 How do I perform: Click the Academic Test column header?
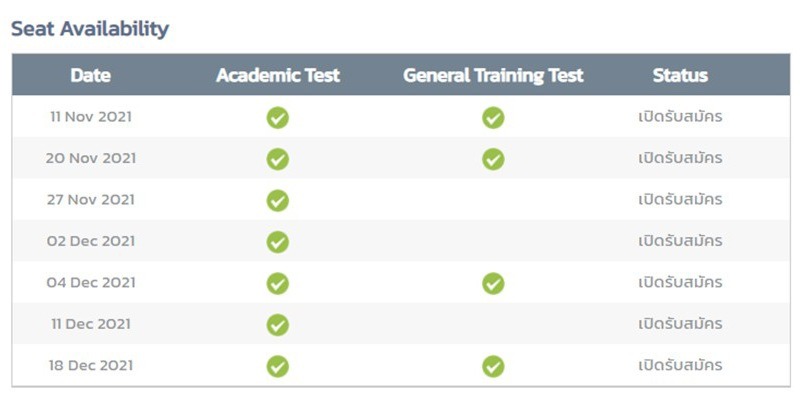click(x=278, y=76)
